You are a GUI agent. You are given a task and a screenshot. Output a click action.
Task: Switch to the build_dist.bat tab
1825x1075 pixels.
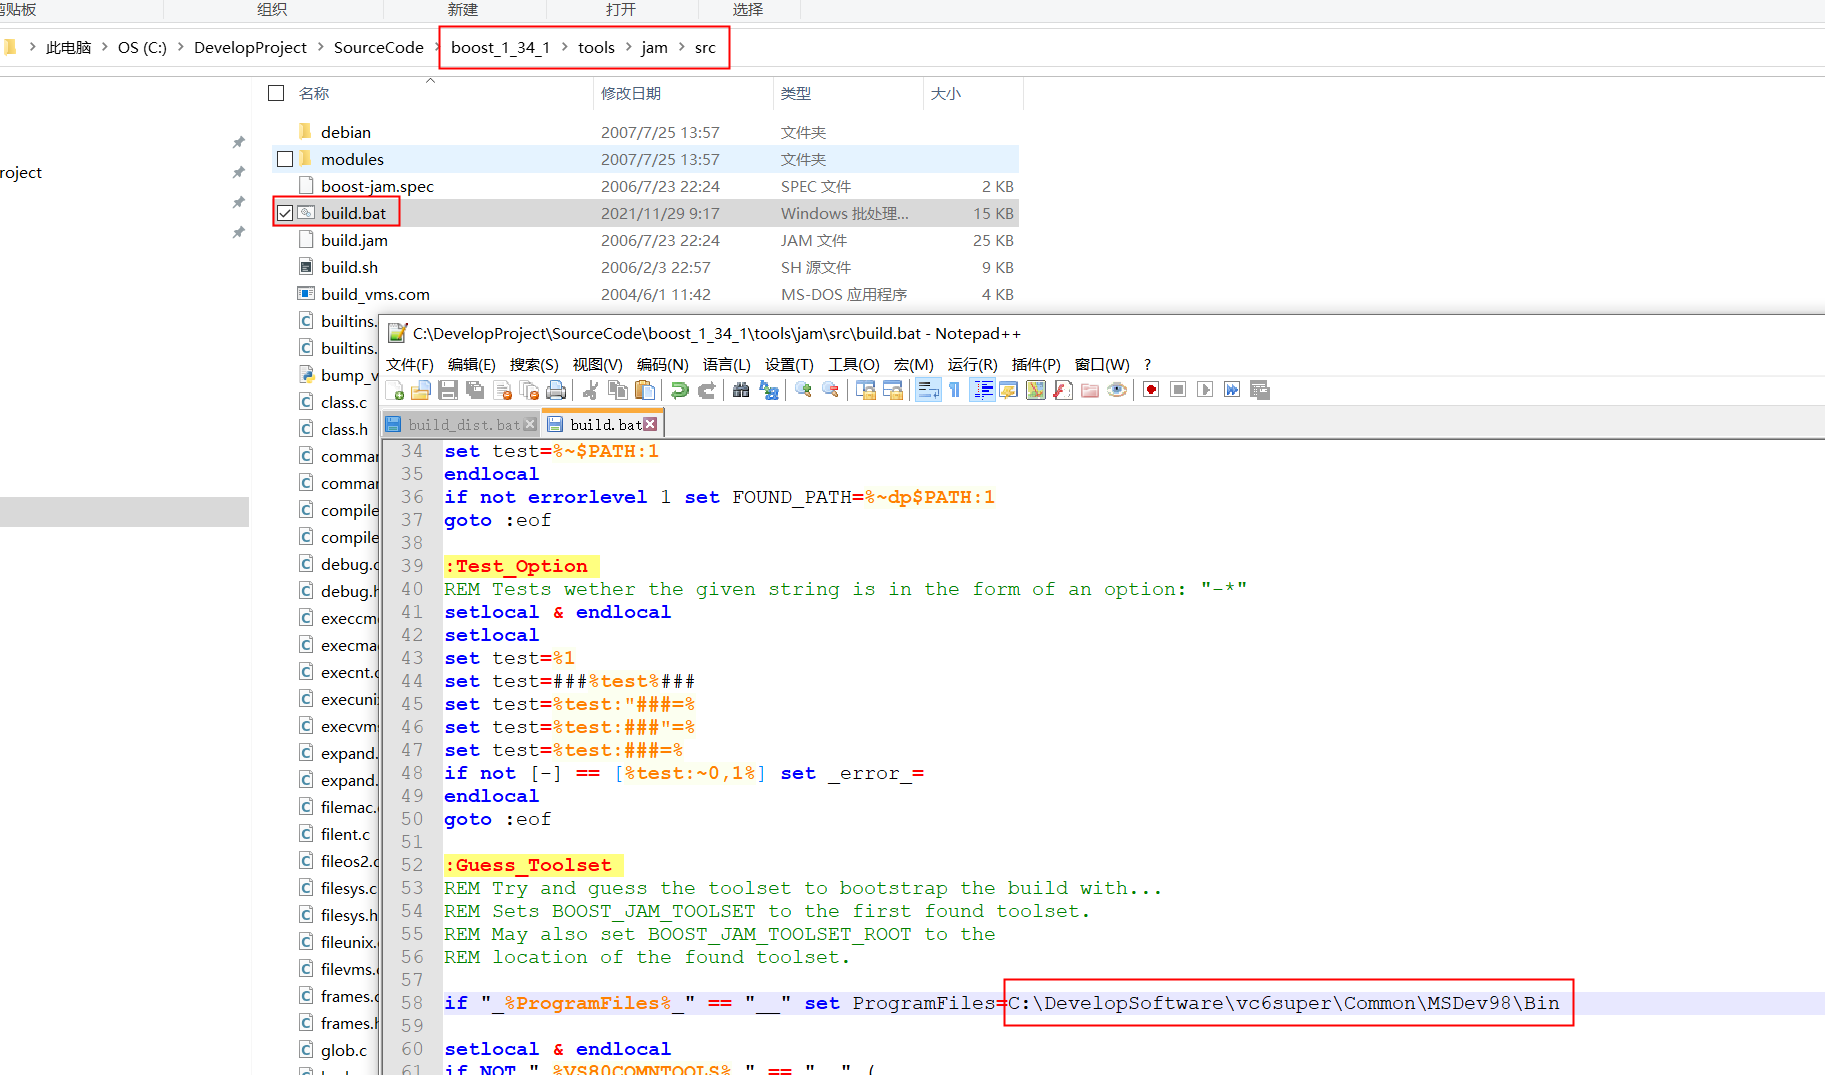click(463, 425)
